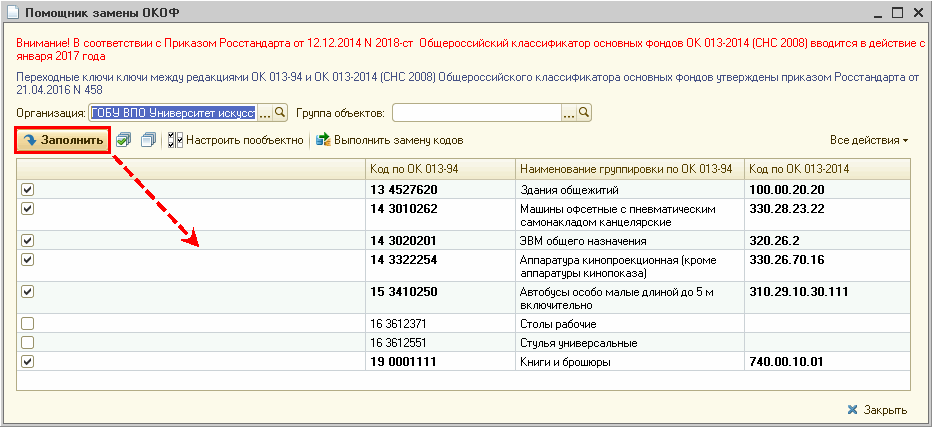This screenshot has width=932, height=427.
Task: Focus the Группа объектов input field
Action: (477, 112)
